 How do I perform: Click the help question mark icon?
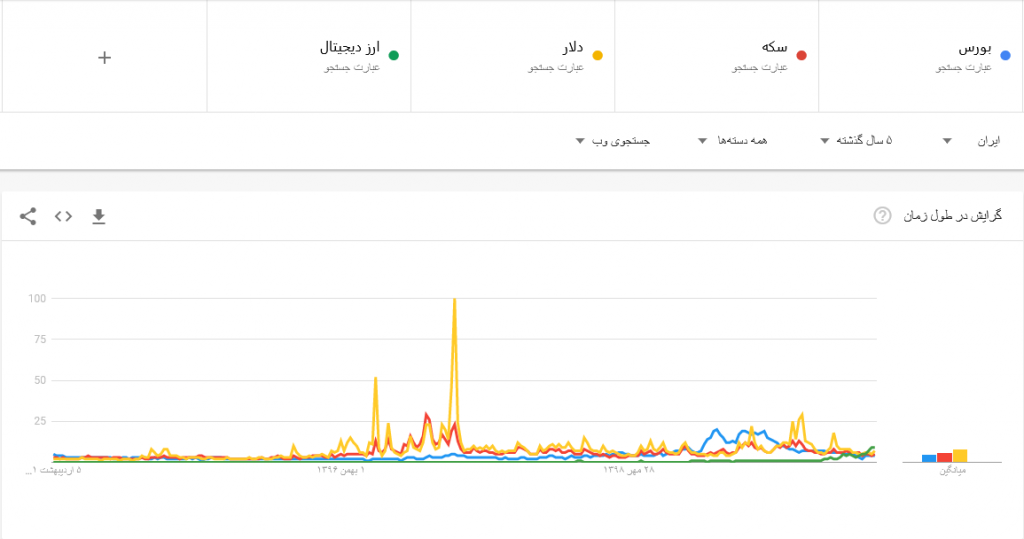coord(882,216)
